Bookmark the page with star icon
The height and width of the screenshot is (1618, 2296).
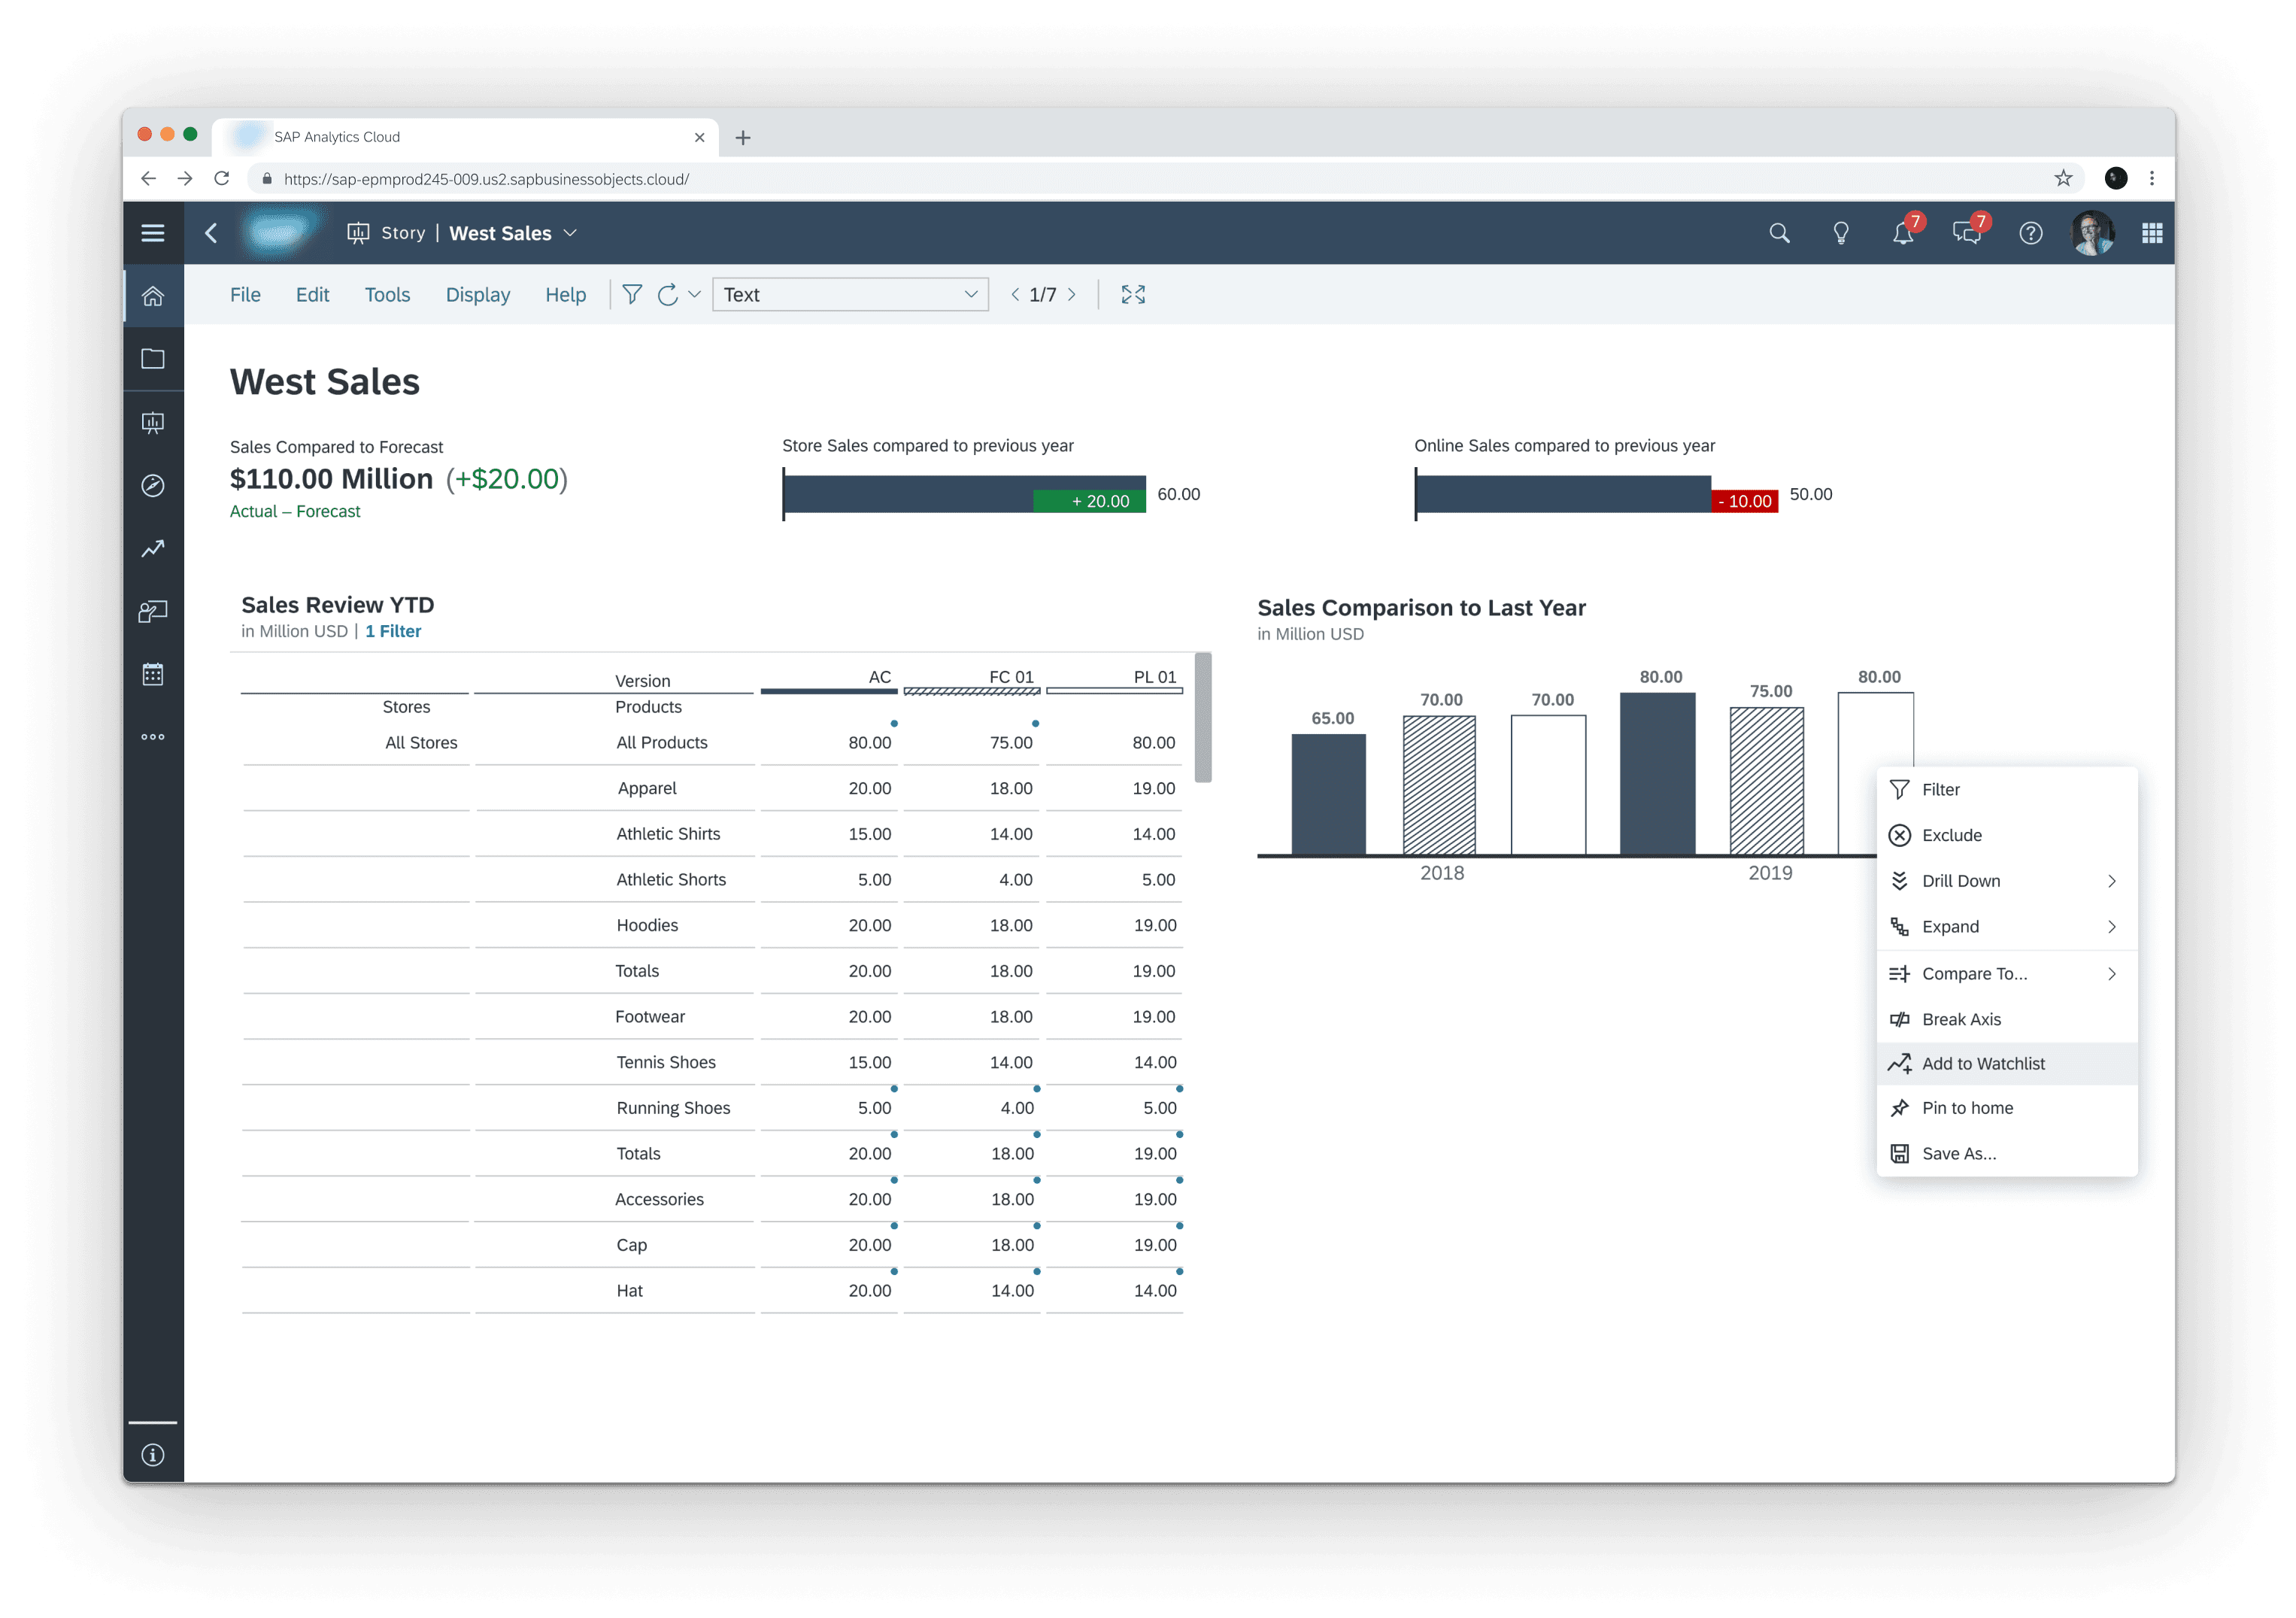point(2063,178)
